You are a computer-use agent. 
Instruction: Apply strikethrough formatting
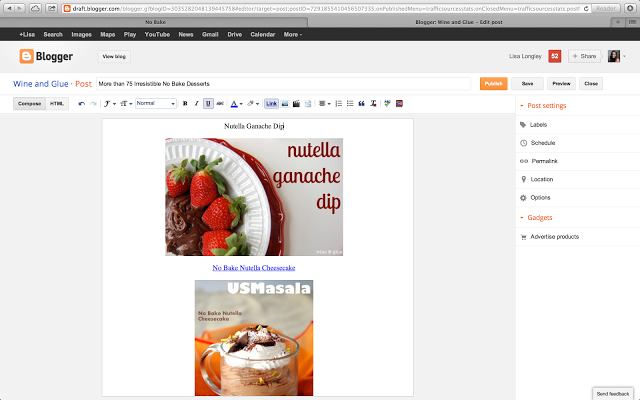220,104
